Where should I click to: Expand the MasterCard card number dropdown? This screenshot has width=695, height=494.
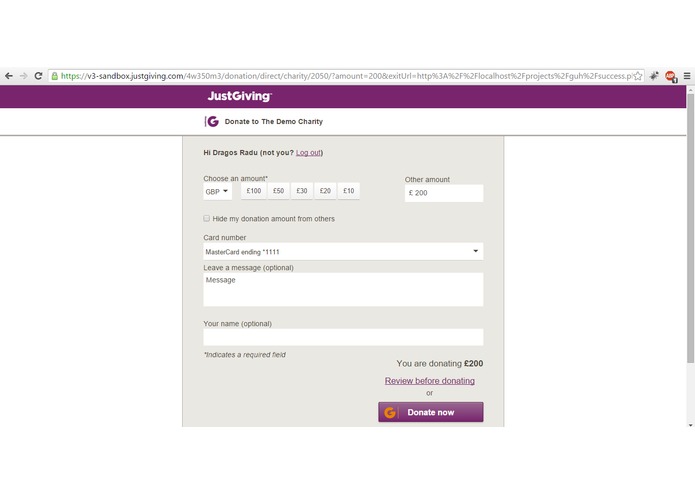click(343, 251)
